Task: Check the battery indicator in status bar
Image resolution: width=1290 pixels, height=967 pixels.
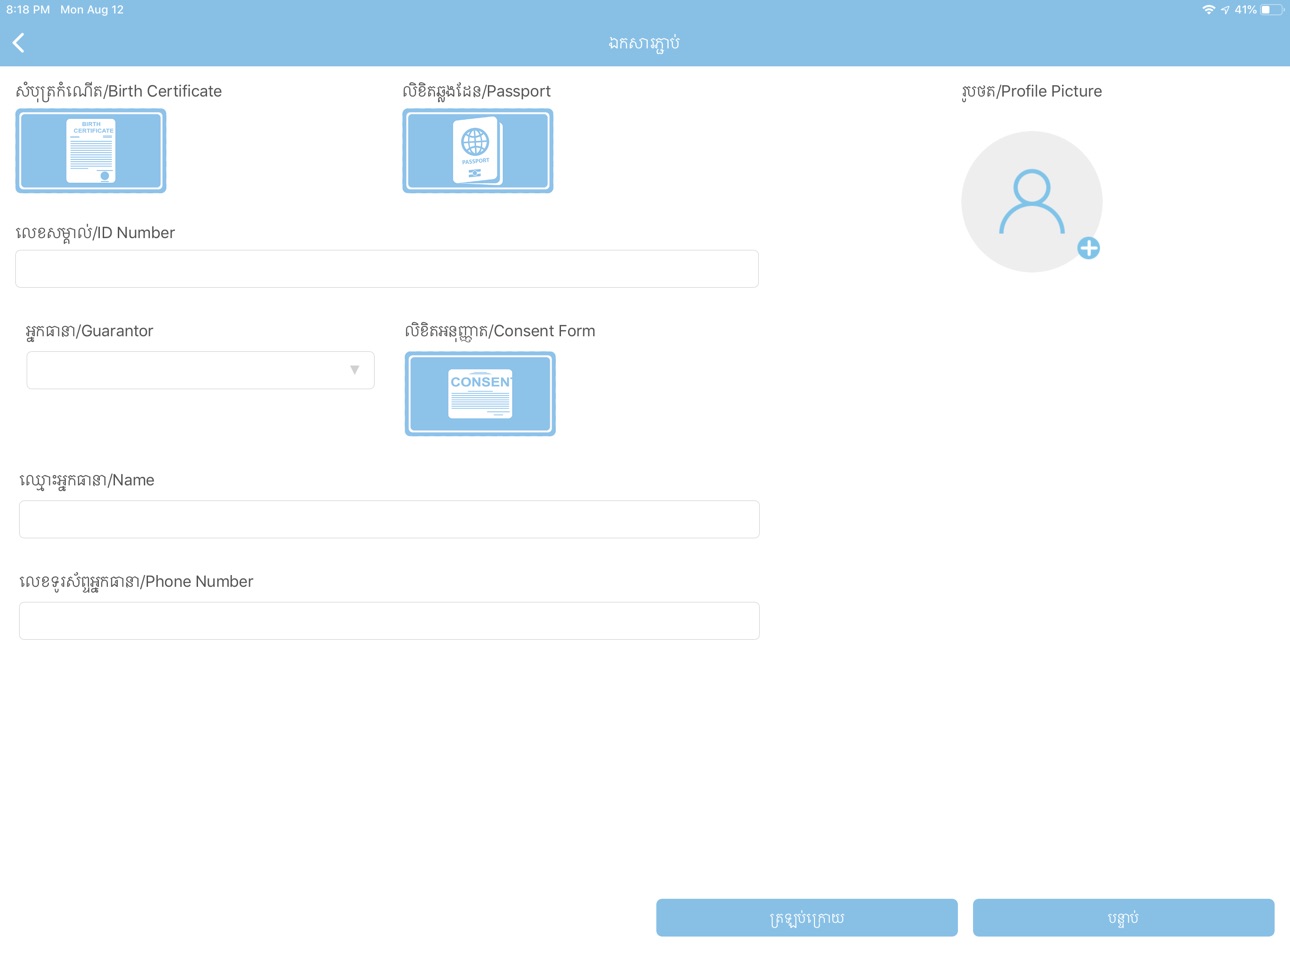Action: (x=1272, y=10)
